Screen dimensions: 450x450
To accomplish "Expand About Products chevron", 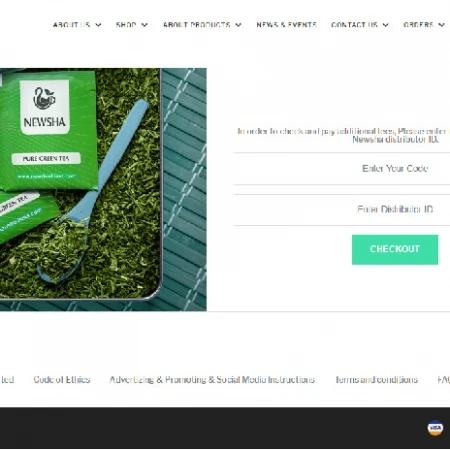I will [238, 25].
